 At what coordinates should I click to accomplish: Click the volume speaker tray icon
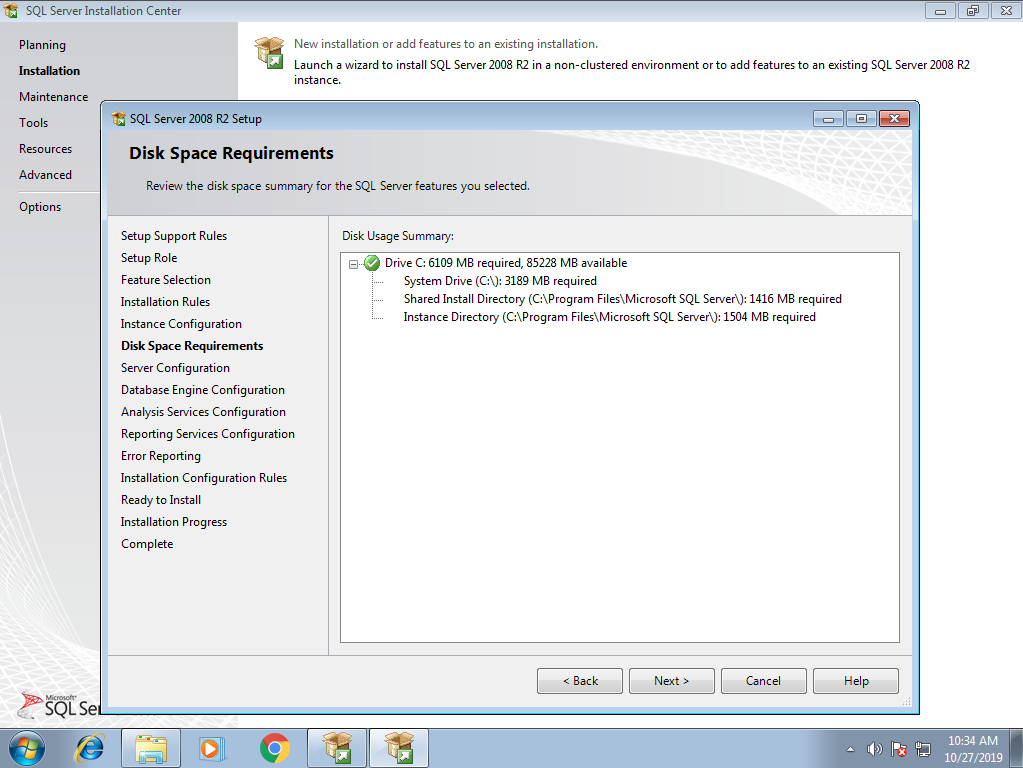(874, 749)
